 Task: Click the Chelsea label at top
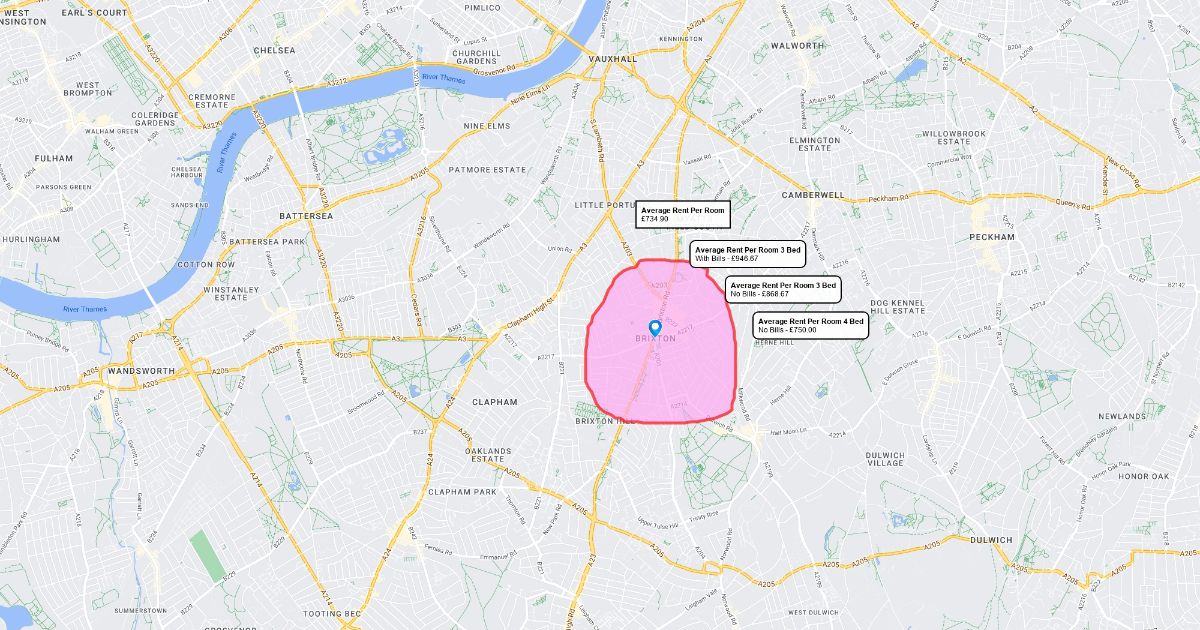tap(274, 50)
